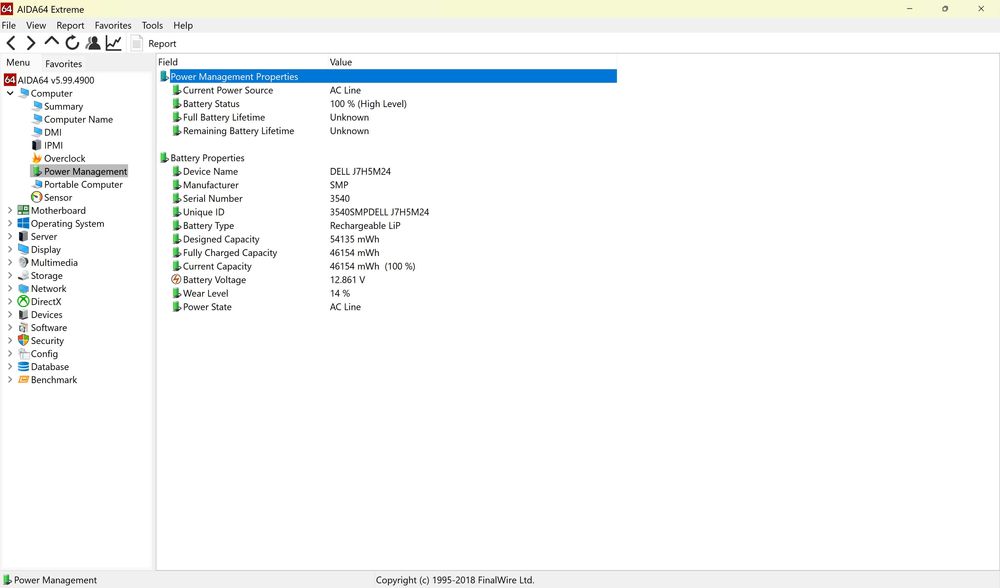The image size is (1000, 588).
Task: Sort by the Field column header
Action: pyautogui.click(x=168, y=62)
